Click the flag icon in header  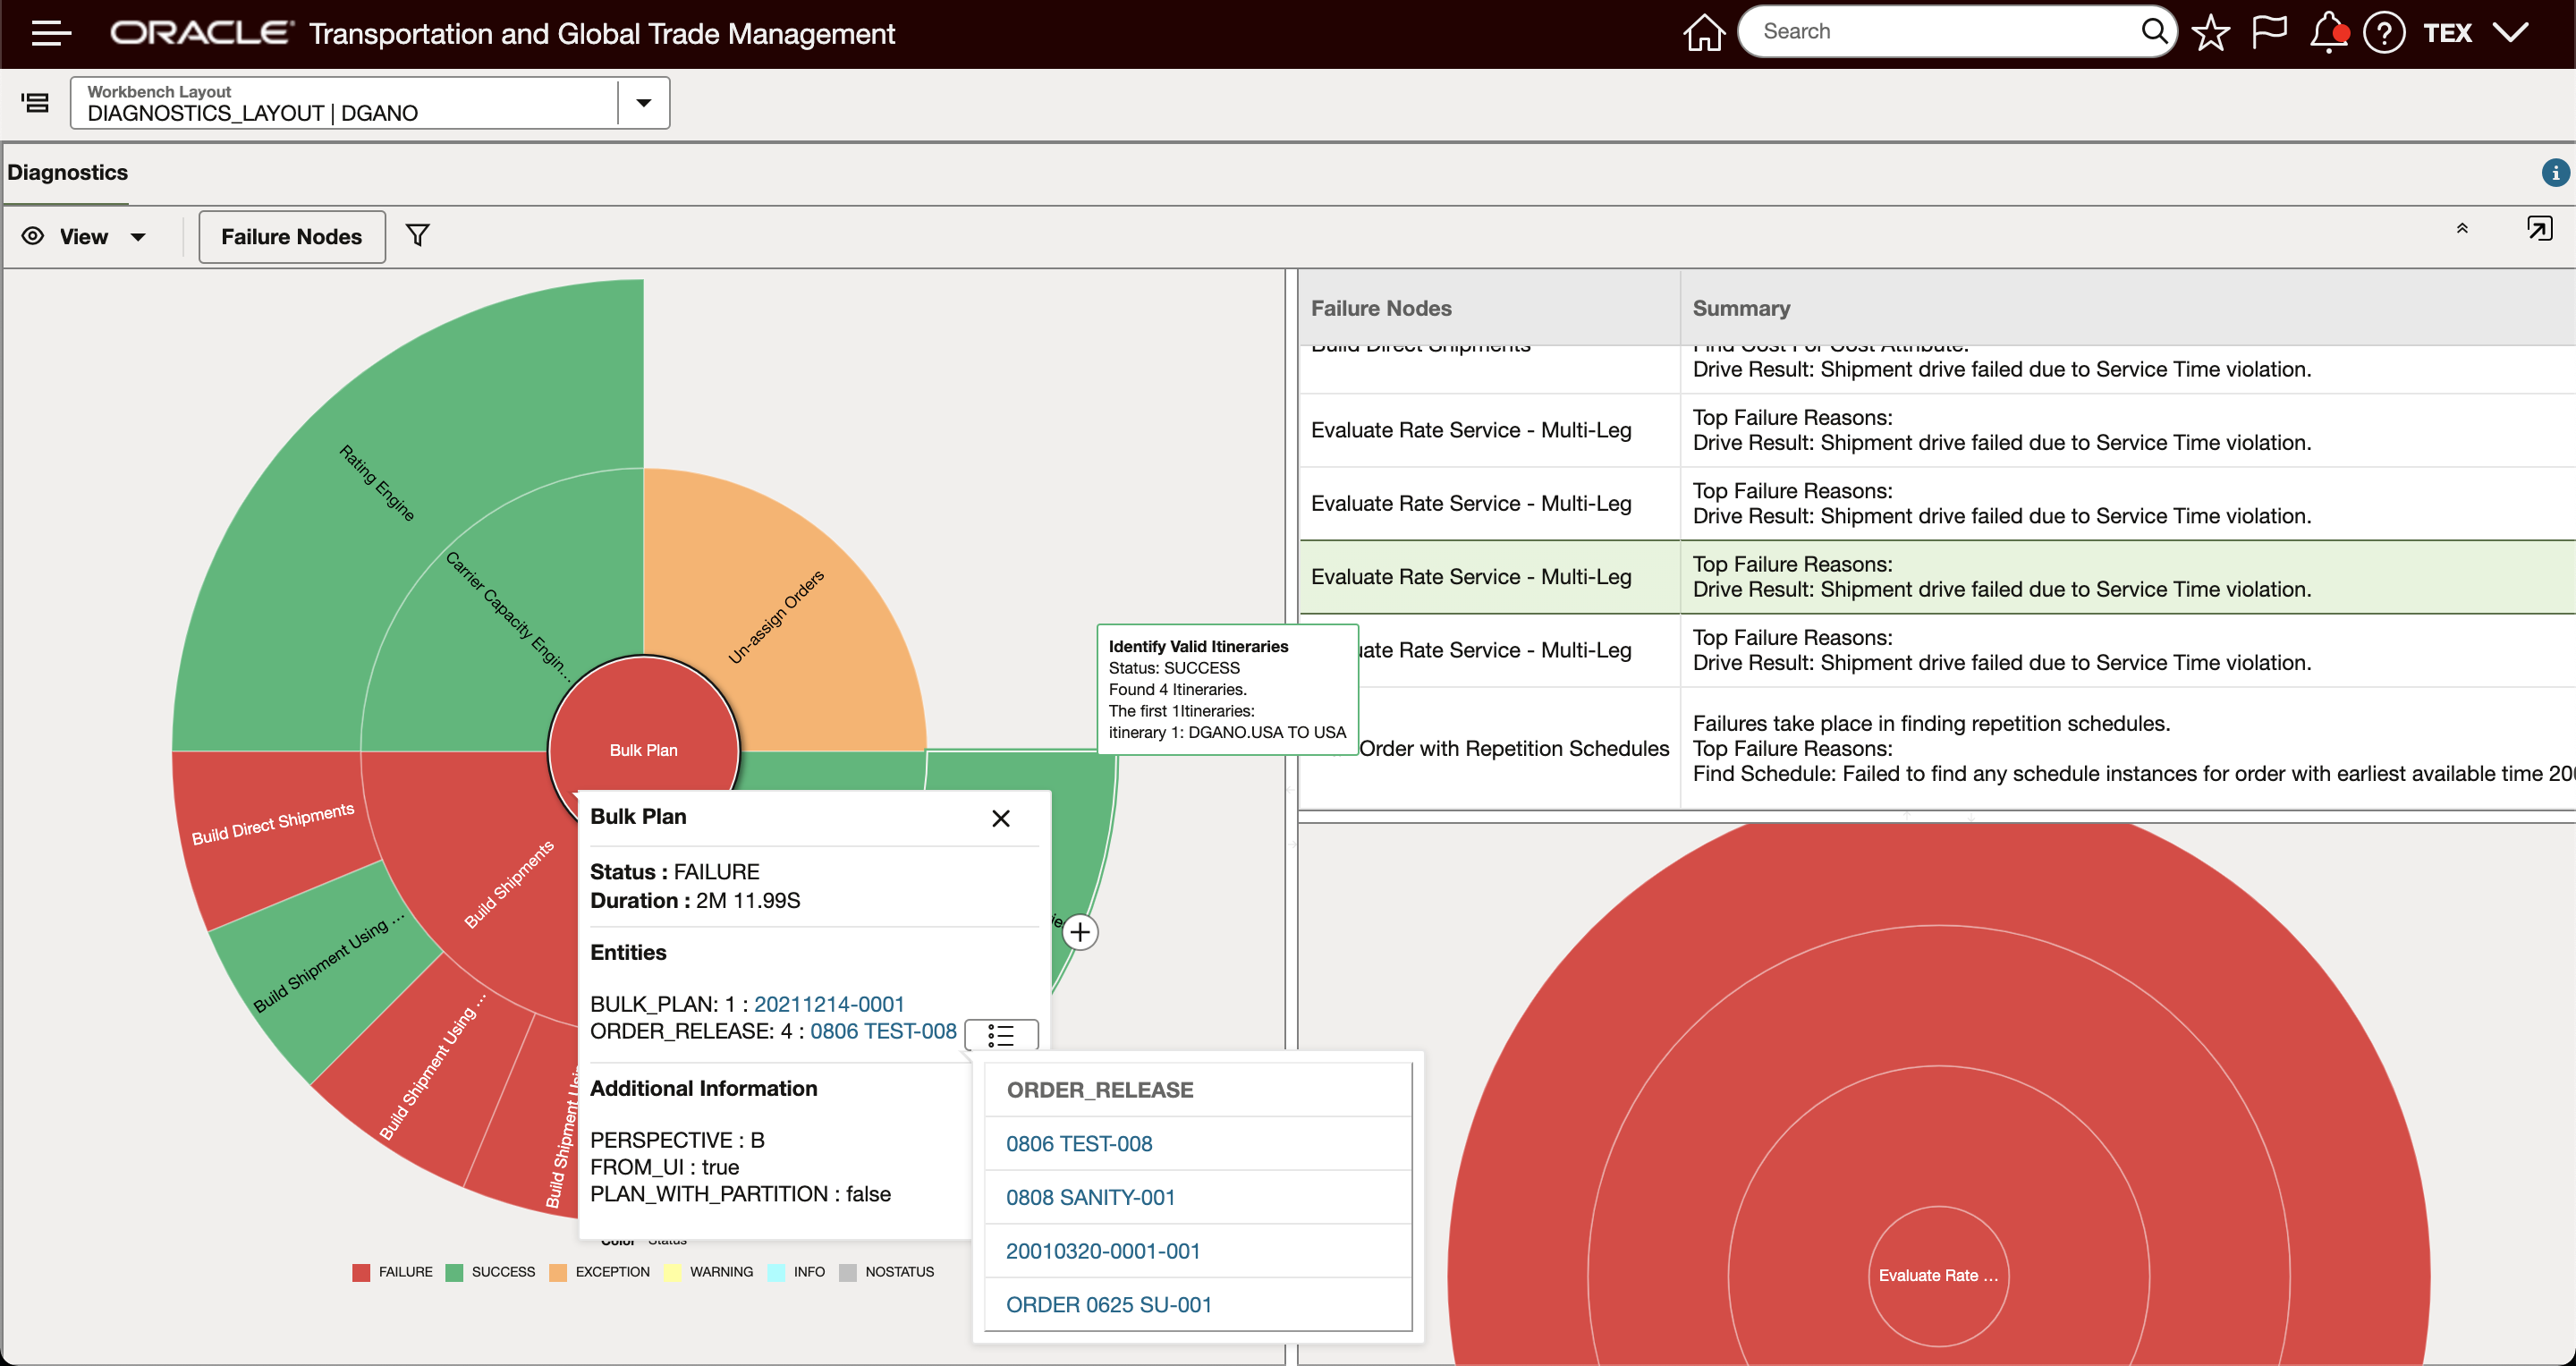[2269, 33]
